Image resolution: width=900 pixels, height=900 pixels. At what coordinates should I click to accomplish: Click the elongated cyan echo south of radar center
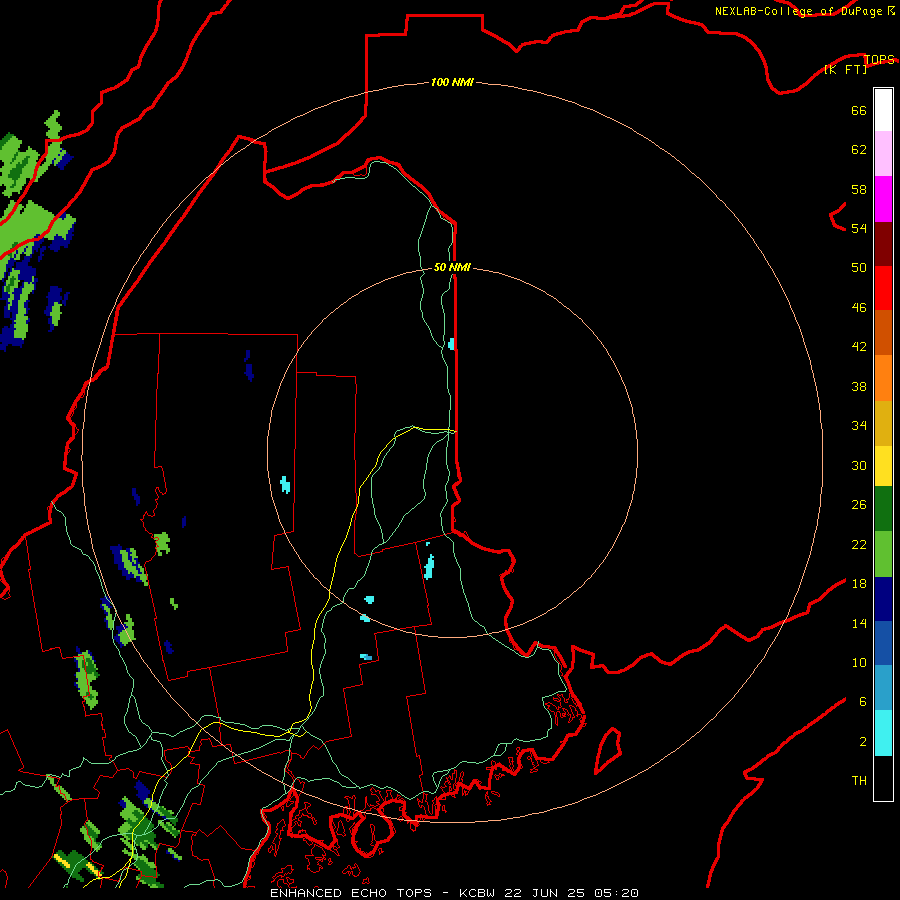pyautogui.click(x=429, y=567)
